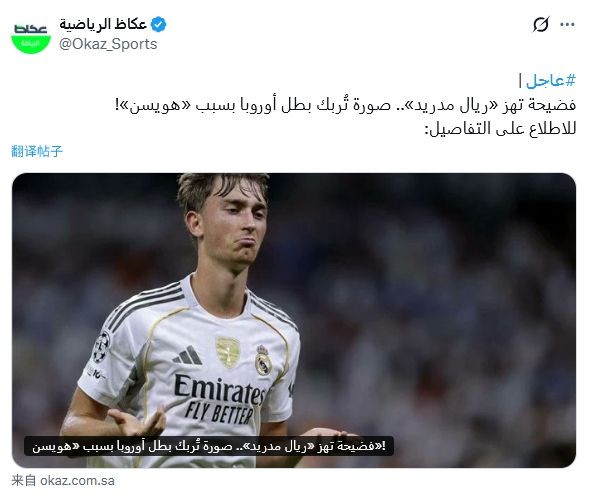This screenshot has height=501, width=592.
Task: Open the عكاظ الرياضية display name
Action: 103,24
